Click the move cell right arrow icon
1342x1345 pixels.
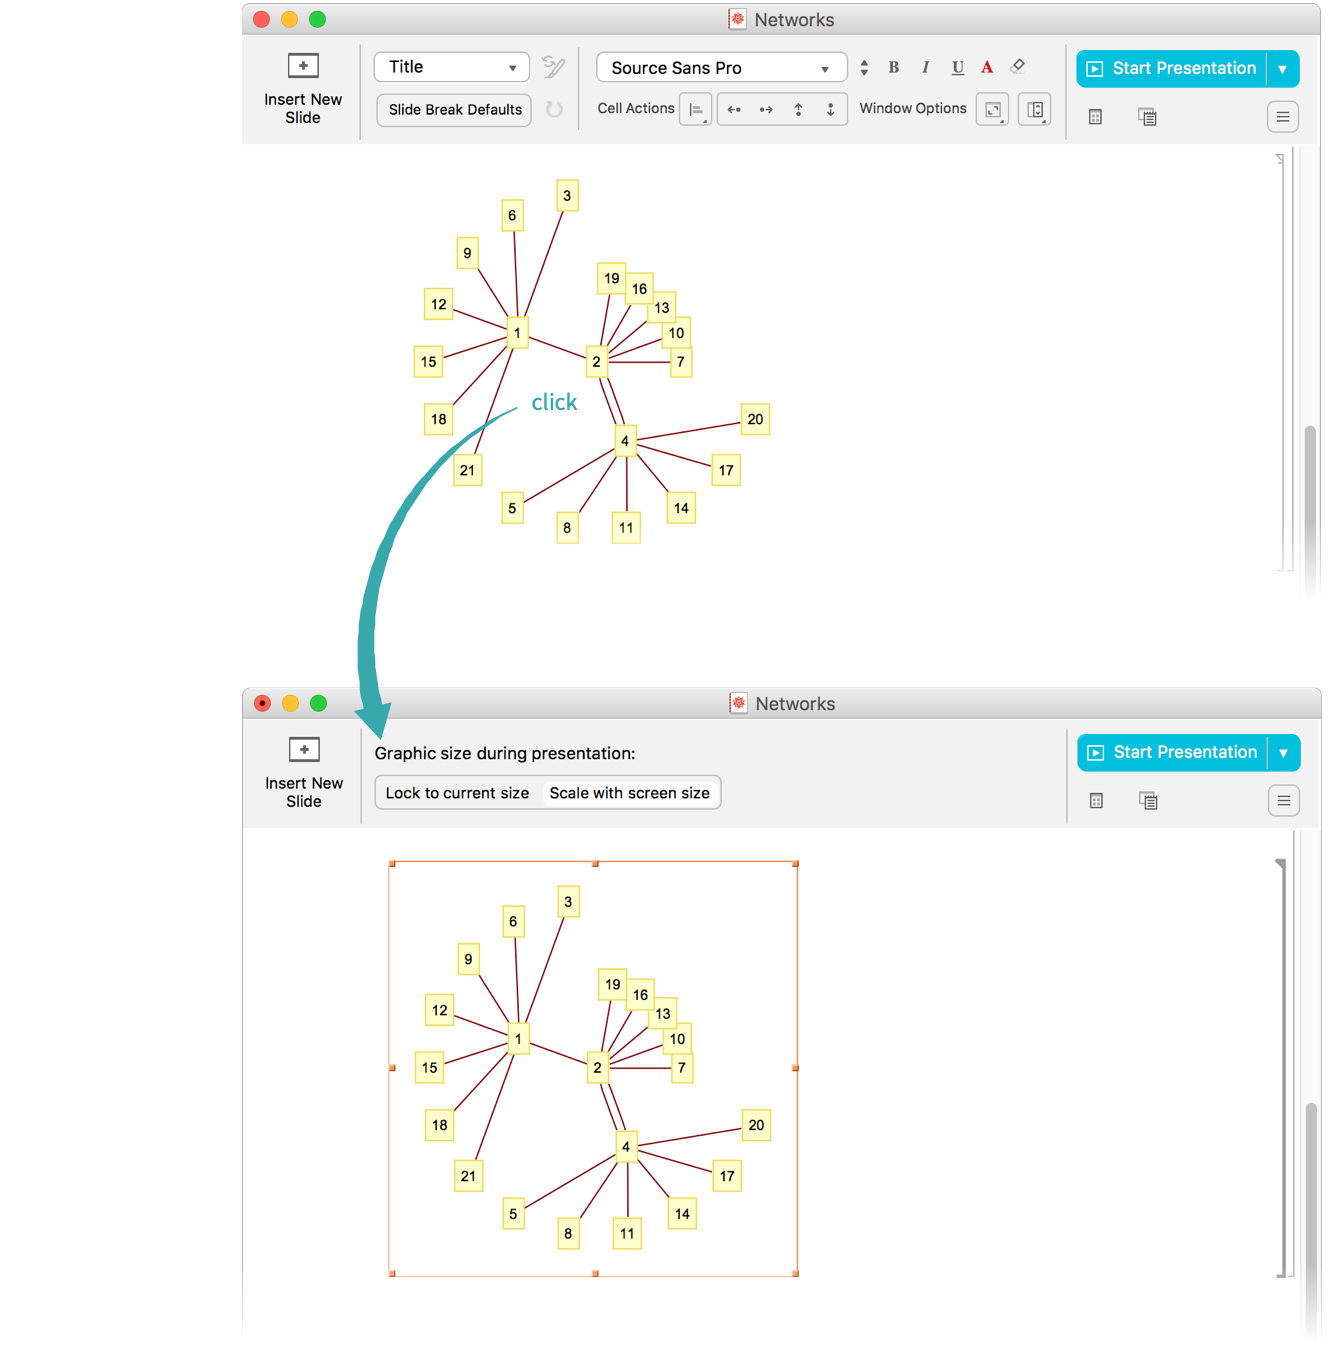(766, 109)
